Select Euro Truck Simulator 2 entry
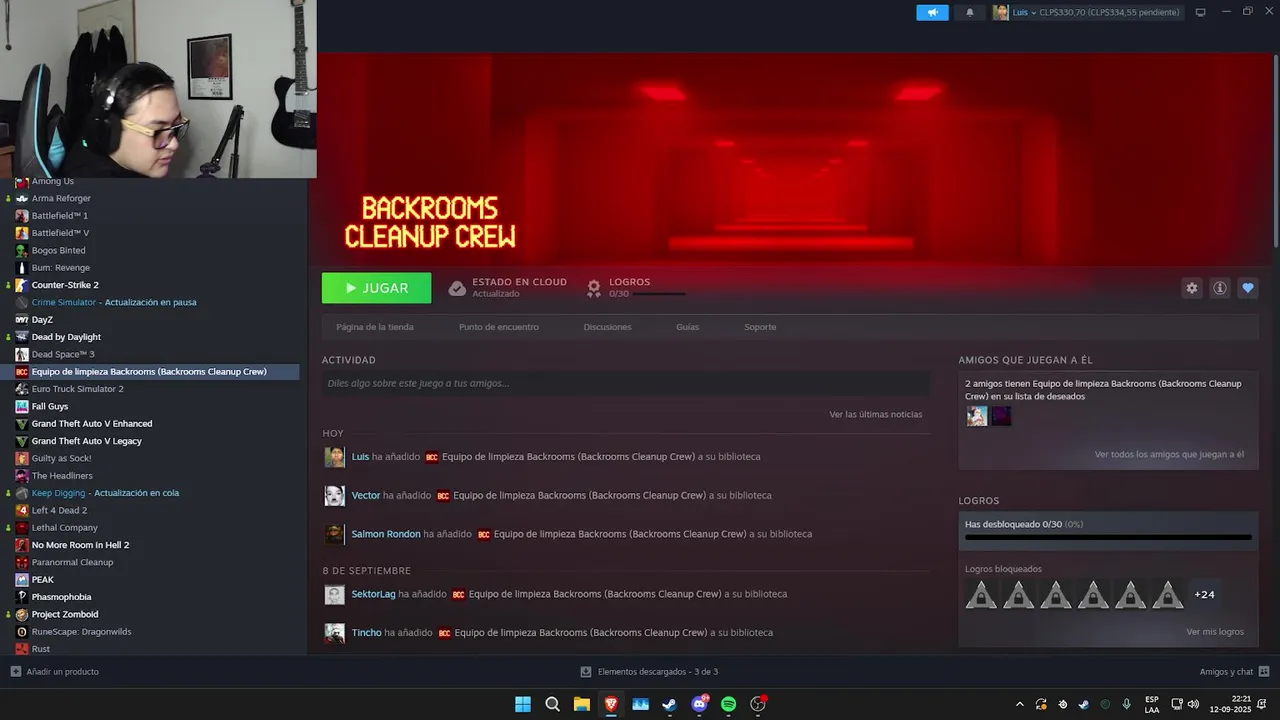1280x720 pixels. click(78, 389)
